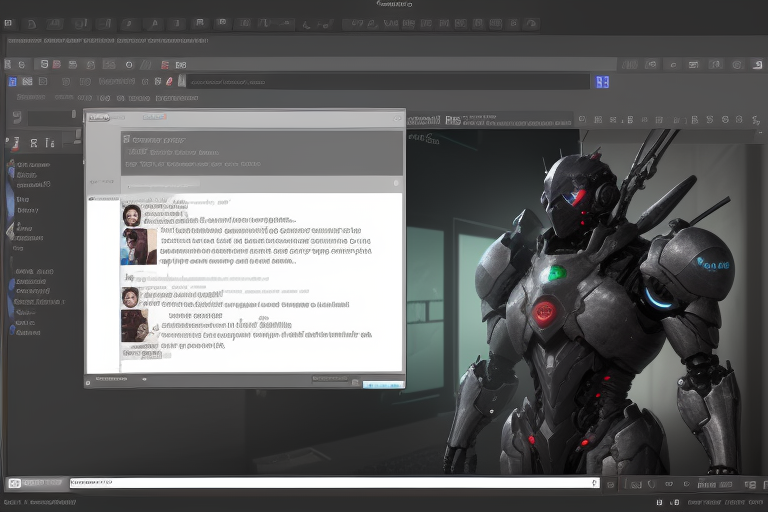
Task: Click the gray button left of the dialog's blue button
Action: pos(332,380)
